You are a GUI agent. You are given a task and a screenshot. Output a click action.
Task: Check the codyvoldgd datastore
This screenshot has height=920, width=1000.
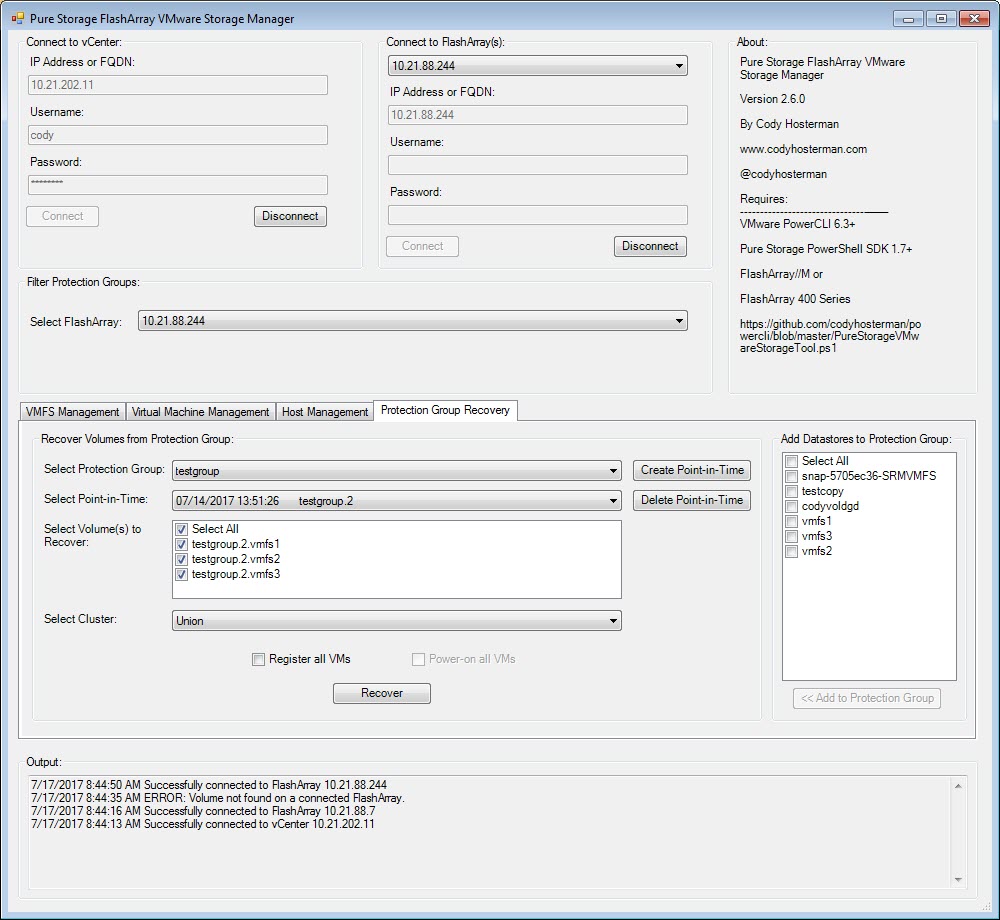pos(791,506)
